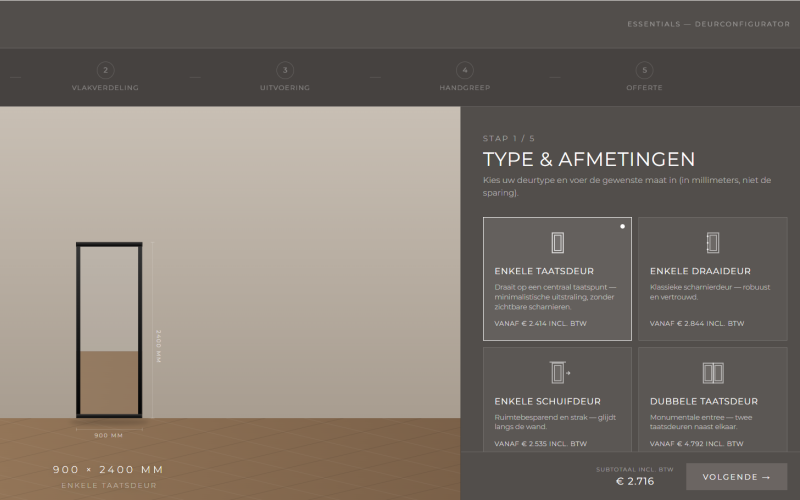Click the Volgende button
The height and width of the screenshot is (500, 800).
click(x=737, y=477)
